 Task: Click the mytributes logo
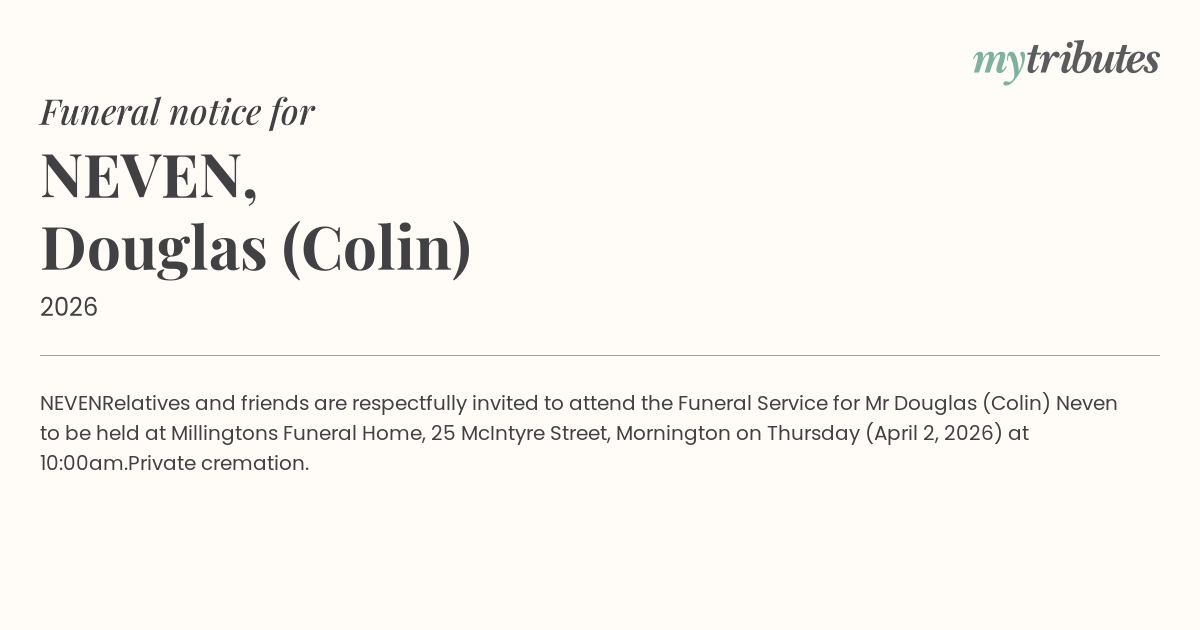coord(1066,60)
